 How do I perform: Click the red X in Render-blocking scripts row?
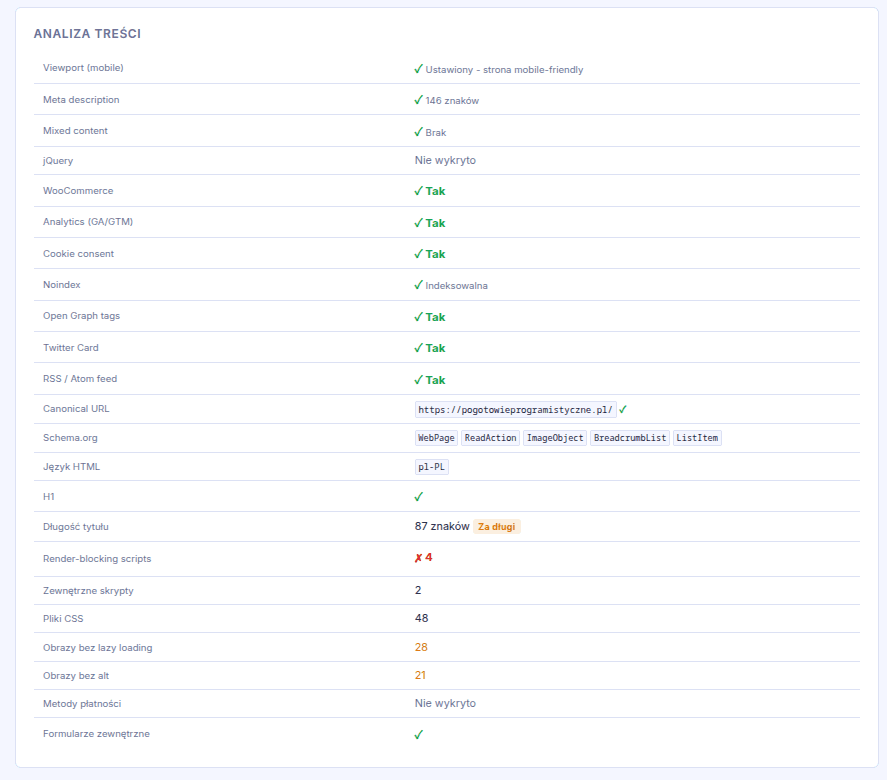(419, 558)
